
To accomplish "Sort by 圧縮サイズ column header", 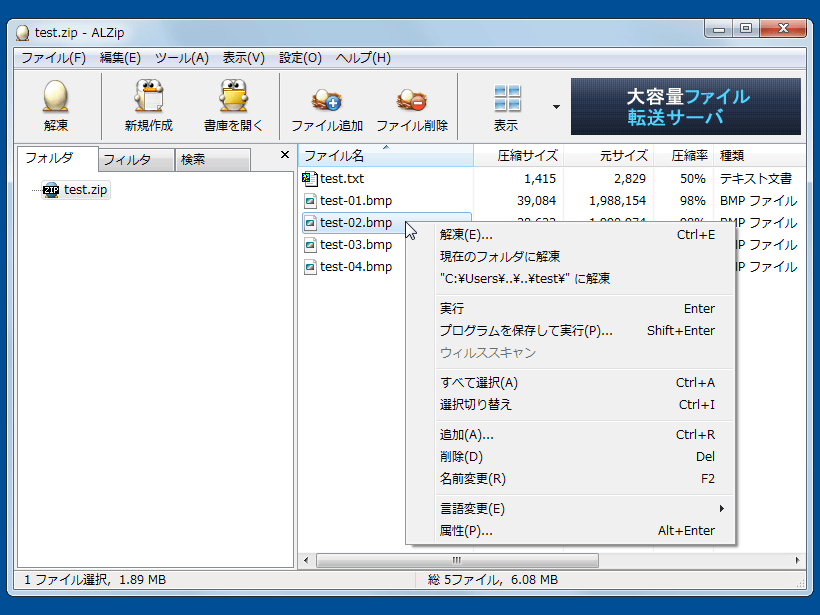I will tap(518, 155).
